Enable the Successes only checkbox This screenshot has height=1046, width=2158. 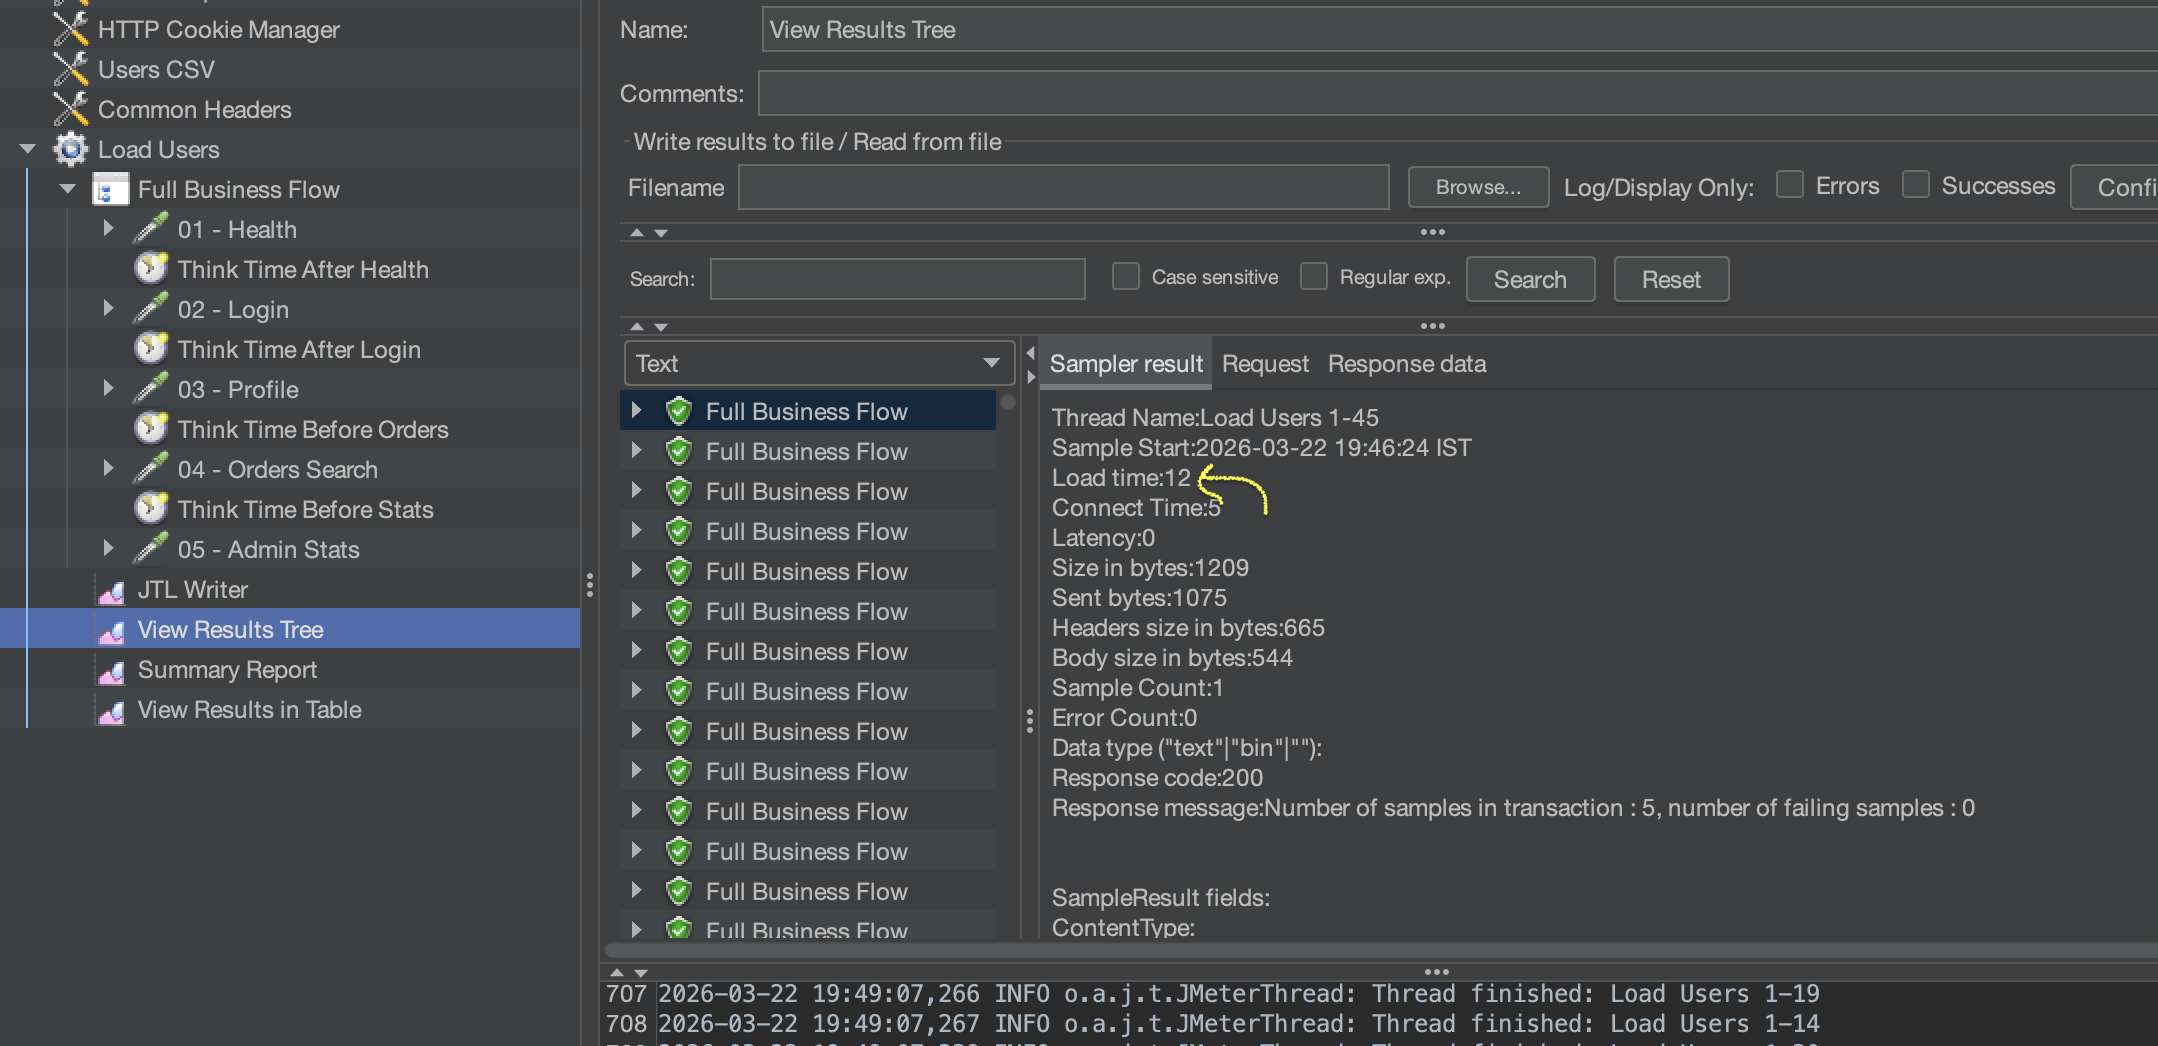click(x=1915, y=185)
